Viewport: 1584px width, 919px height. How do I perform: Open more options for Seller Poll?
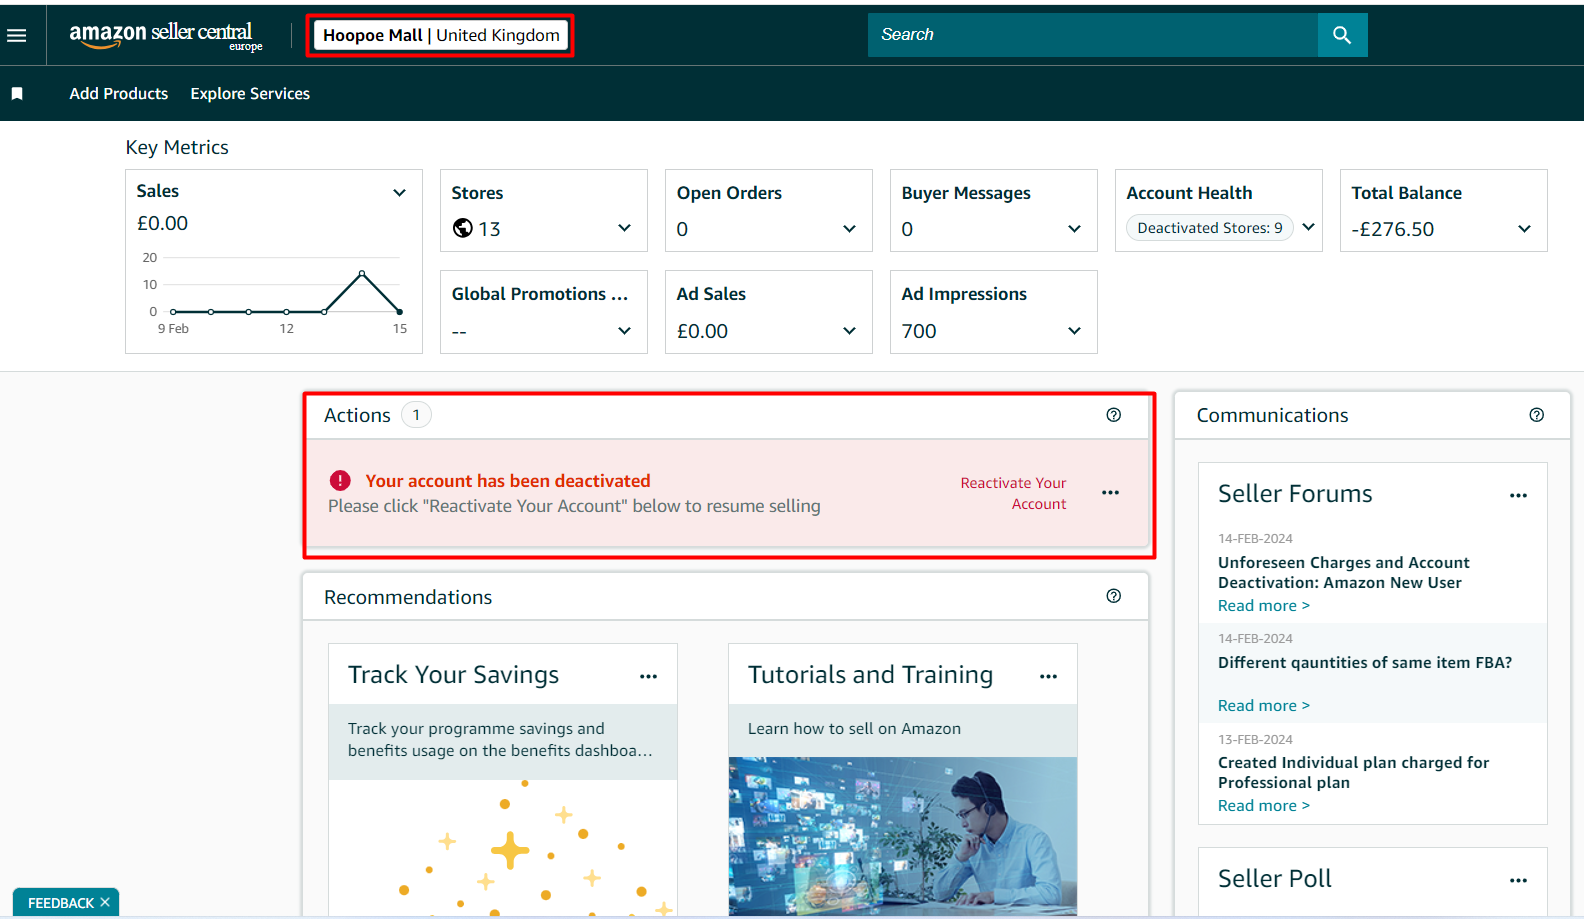click(x=1518, y=880)
